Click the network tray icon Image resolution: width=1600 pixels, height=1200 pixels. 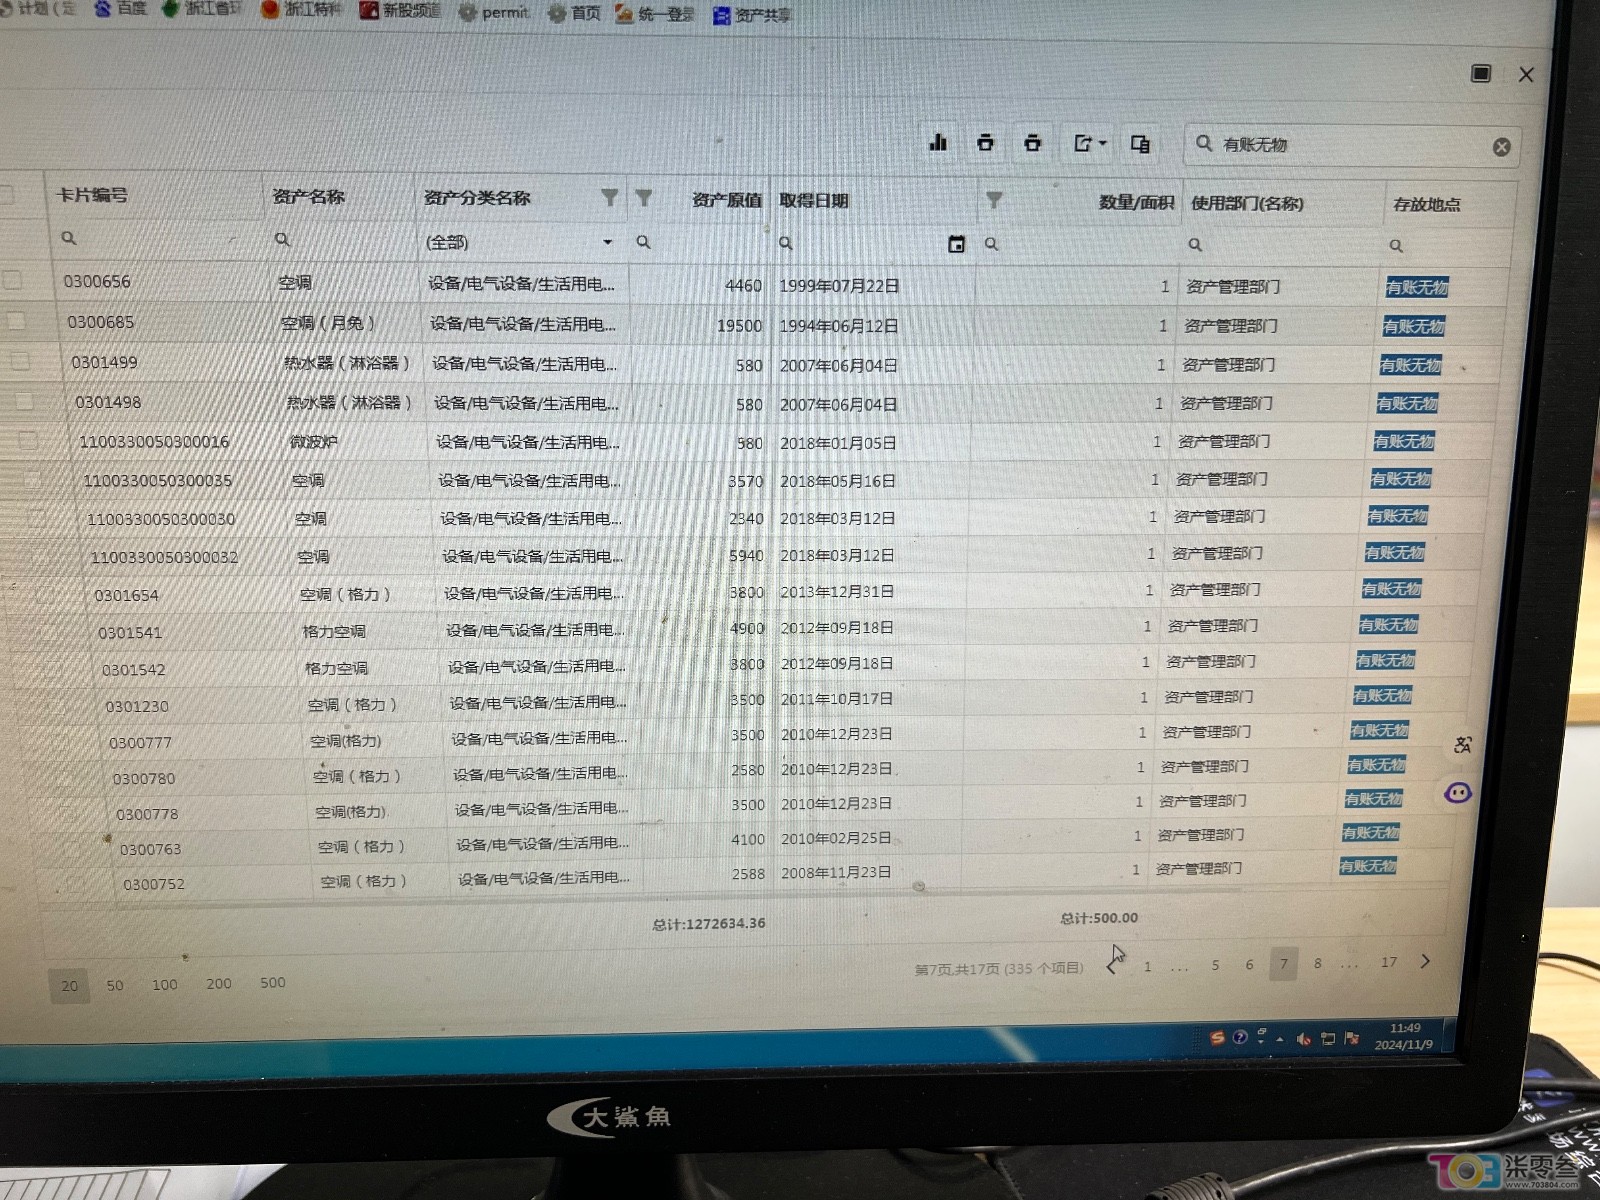[1328, 1039]
